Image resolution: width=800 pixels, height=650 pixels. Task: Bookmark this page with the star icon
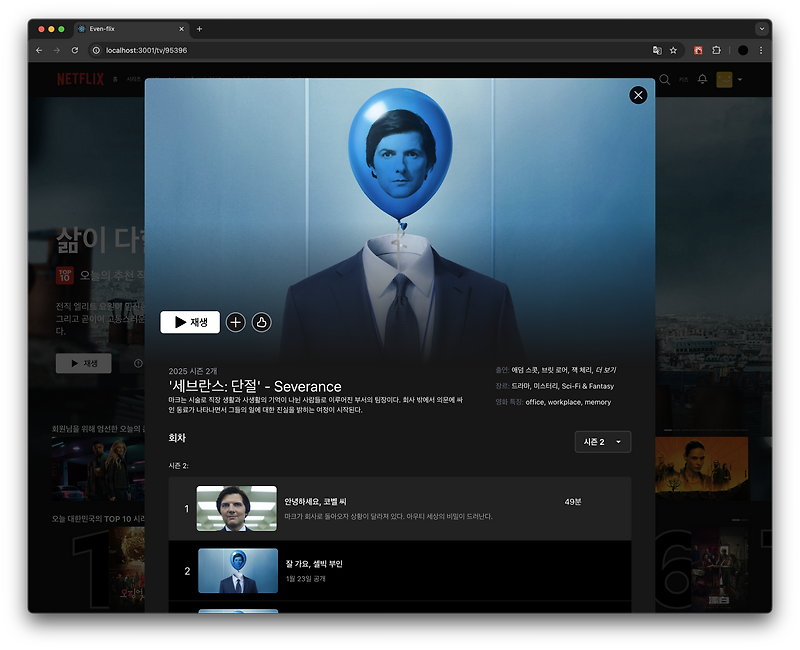(673, 50)
